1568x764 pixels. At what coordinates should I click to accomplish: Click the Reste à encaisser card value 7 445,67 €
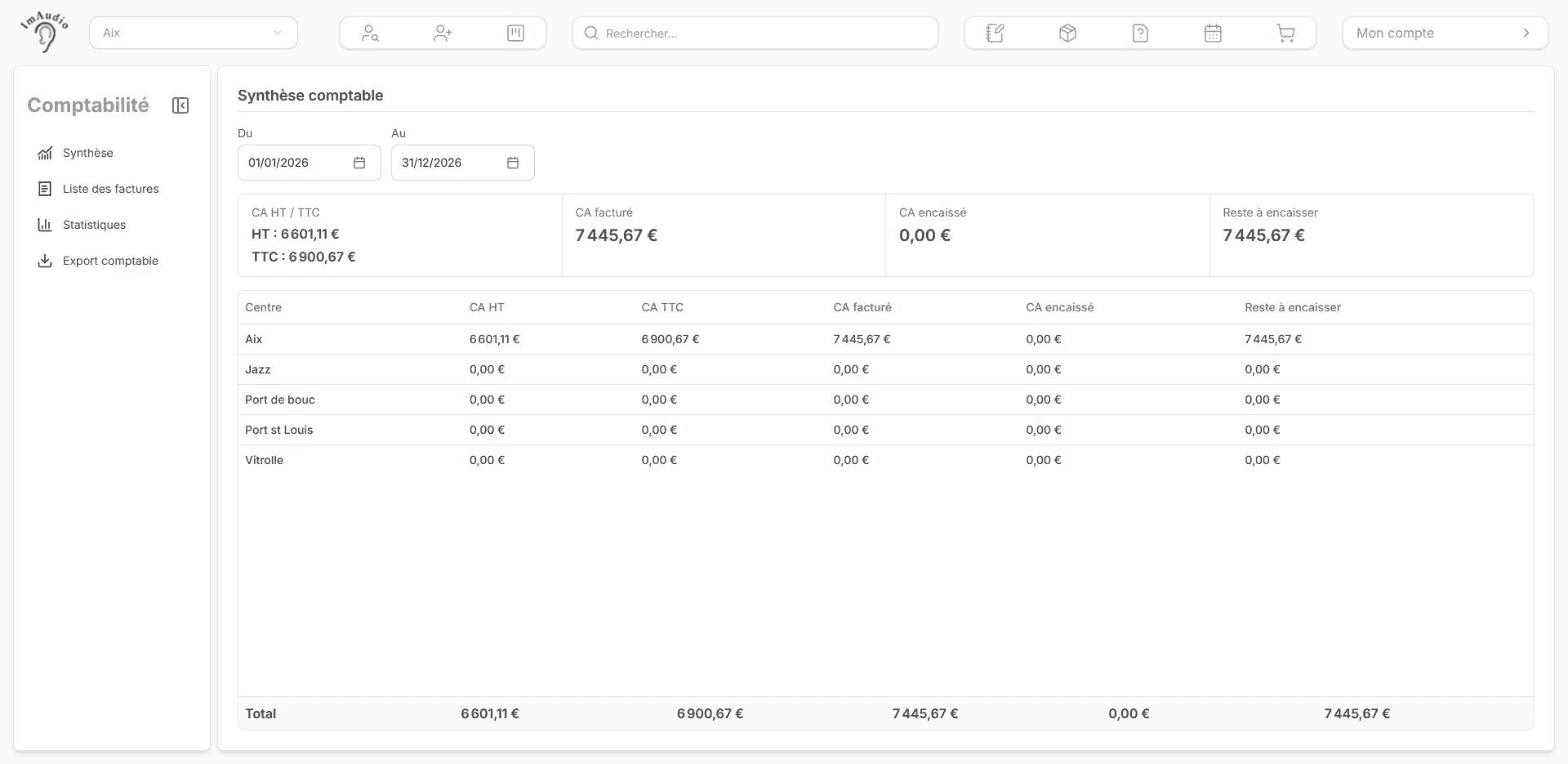coord(1264,235)
